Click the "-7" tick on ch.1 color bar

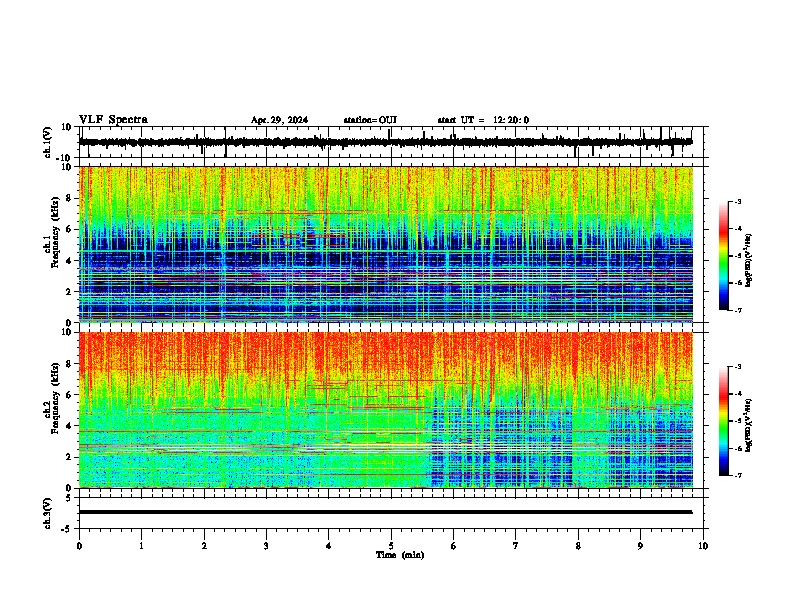(737, 310)
